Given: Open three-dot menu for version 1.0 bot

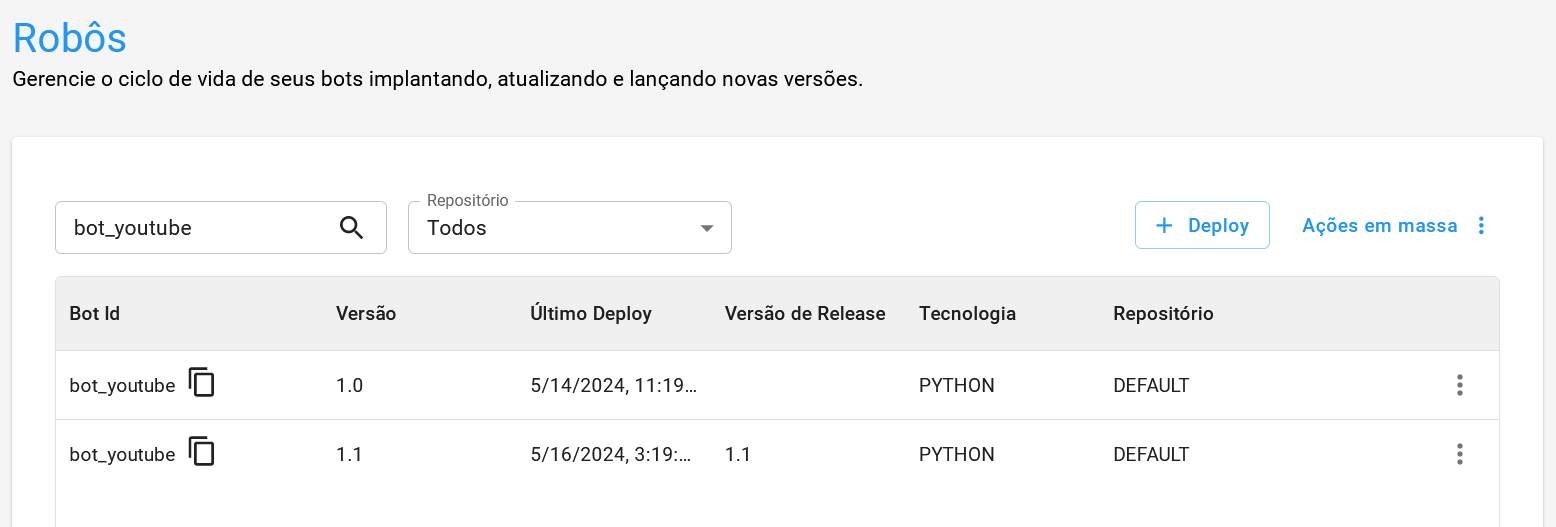Looking at the screenshot, I should pyautogui.click(x=1460, y=385).
